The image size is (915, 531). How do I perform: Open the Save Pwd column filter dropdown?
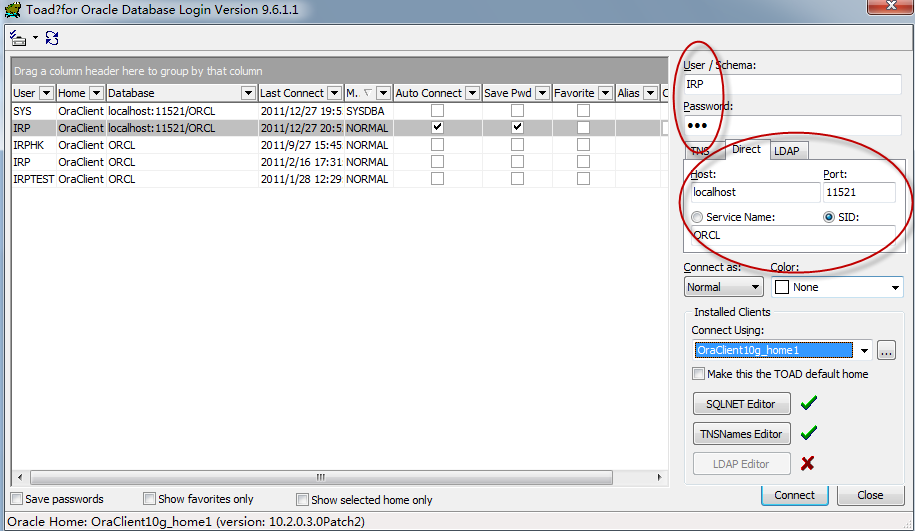[x=543, y=93]
